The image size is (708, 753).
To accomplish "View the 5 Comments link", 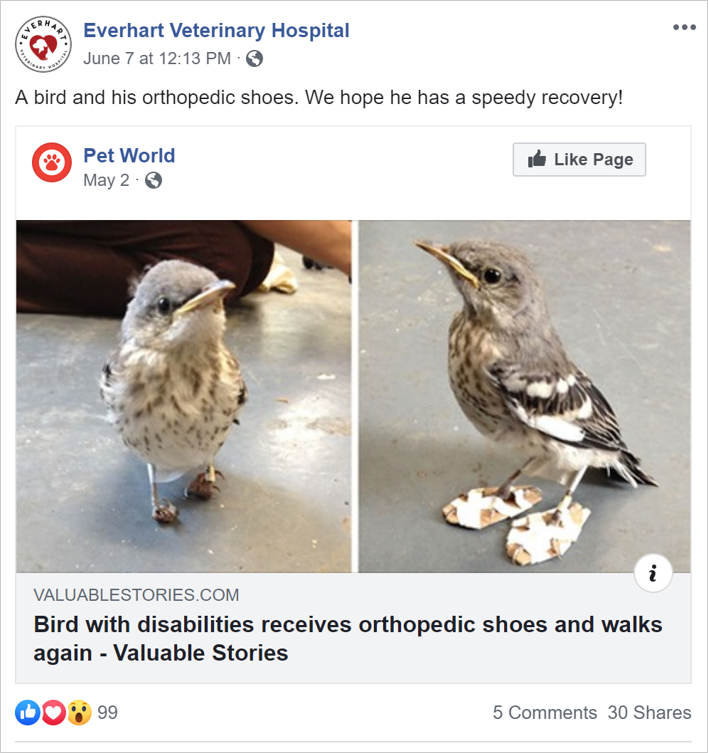I will [544, 713].
